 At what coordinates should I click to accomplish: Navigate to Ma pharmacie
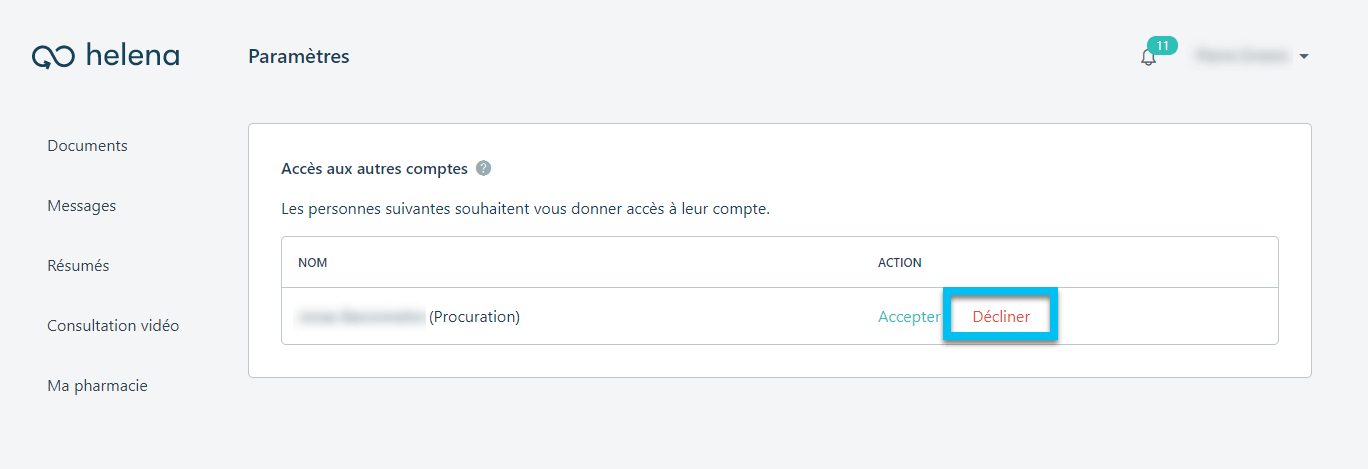coord(97,386)
